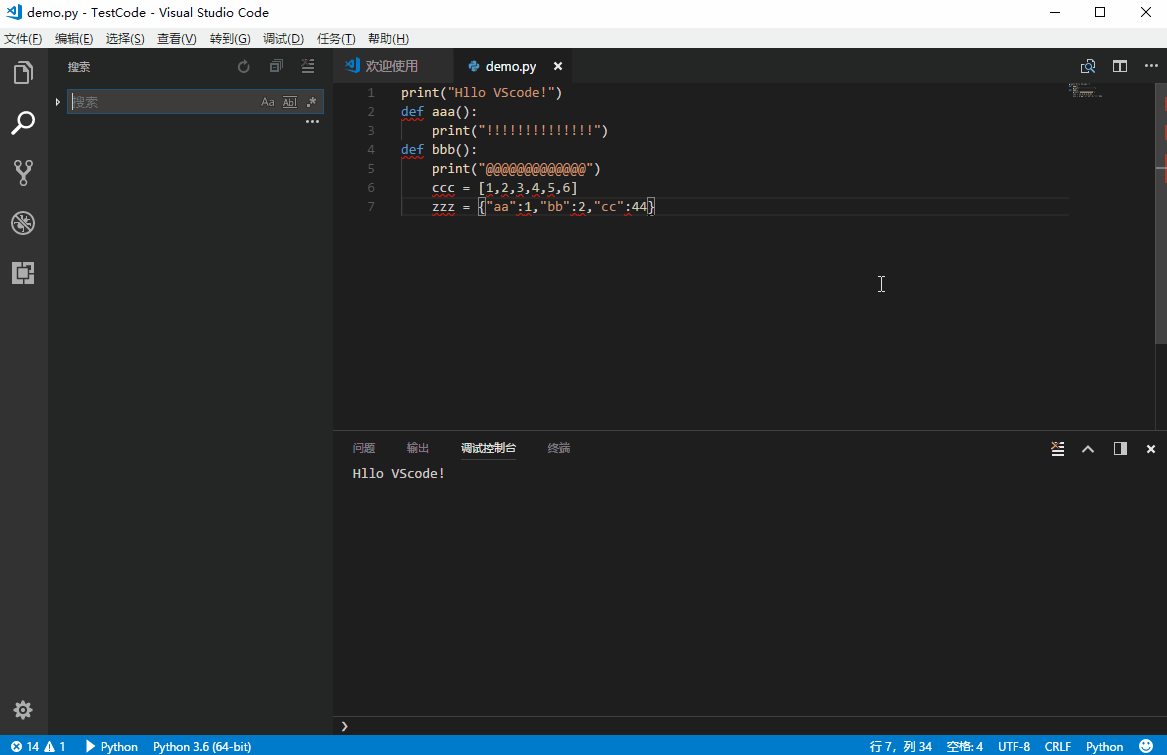Click CRLF line ending in status bar
Image resolution: width=1167 pixels, height=755 pixels.
1057,746
